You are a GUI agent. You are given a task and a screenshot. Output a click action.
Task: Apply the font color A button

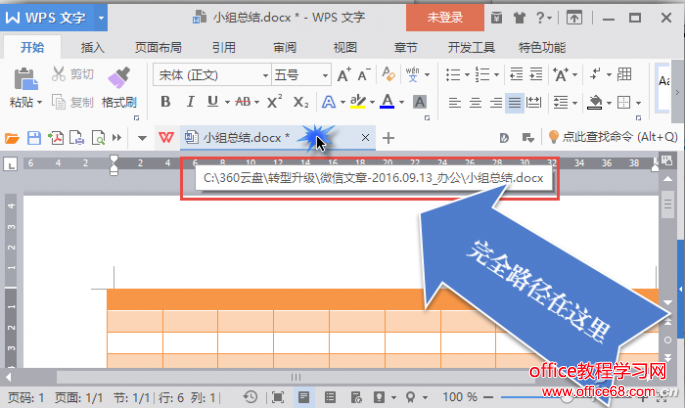(x=387, y=102)
